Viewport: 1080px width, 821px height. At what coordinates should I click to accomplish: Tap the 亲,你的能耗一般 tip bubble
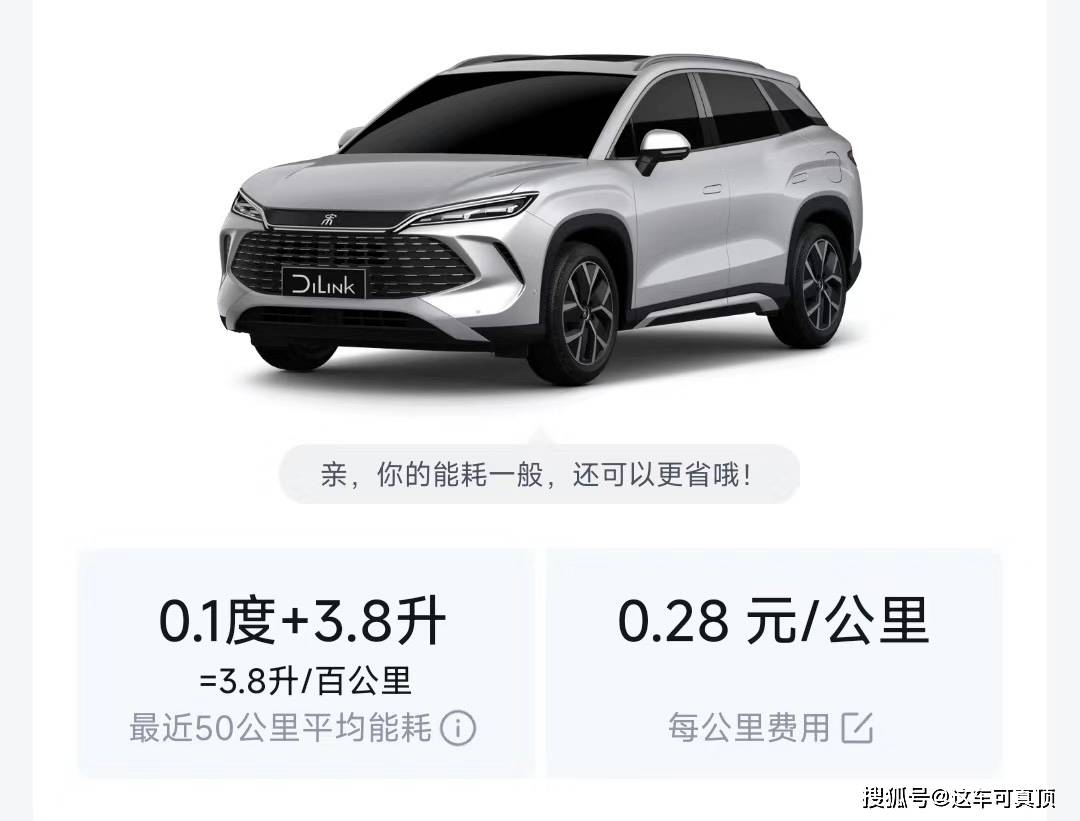point(539,474)
